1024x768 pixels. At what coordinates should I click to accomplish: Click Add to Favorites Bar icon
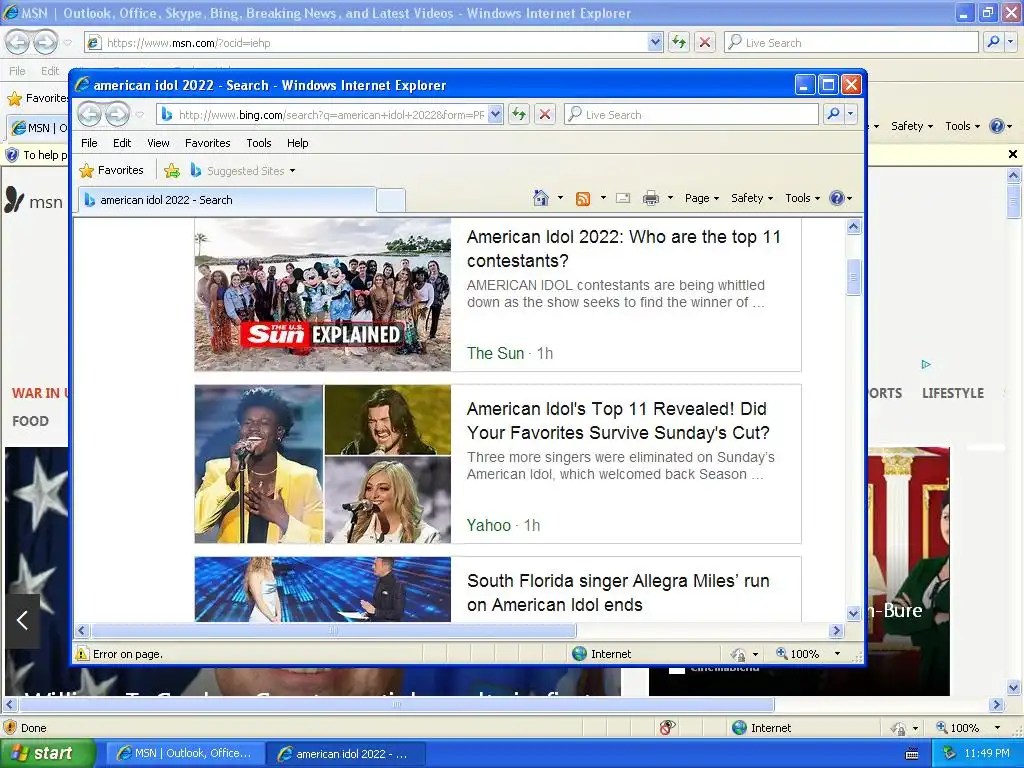click(172, 170)
